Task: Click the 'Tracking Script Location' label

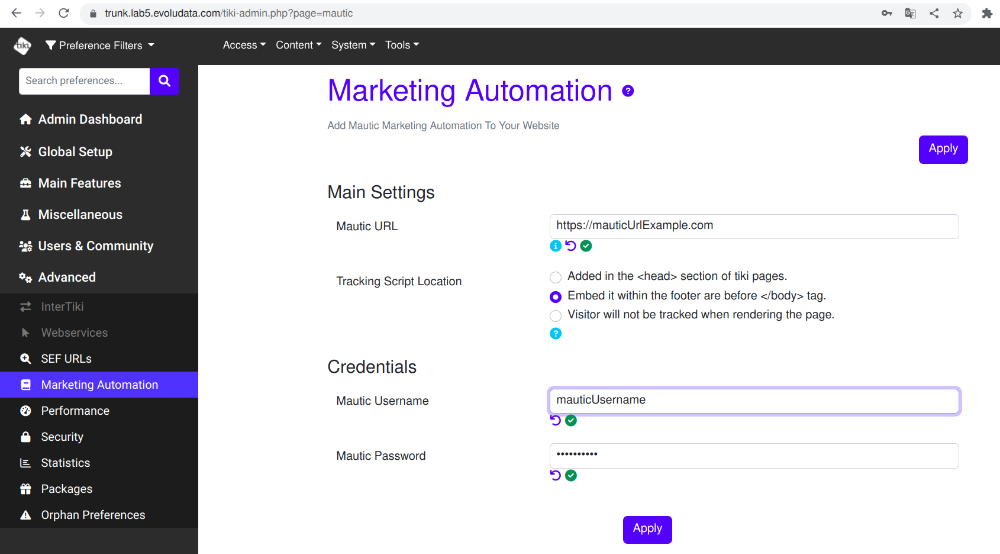Action: coord(399,281)
